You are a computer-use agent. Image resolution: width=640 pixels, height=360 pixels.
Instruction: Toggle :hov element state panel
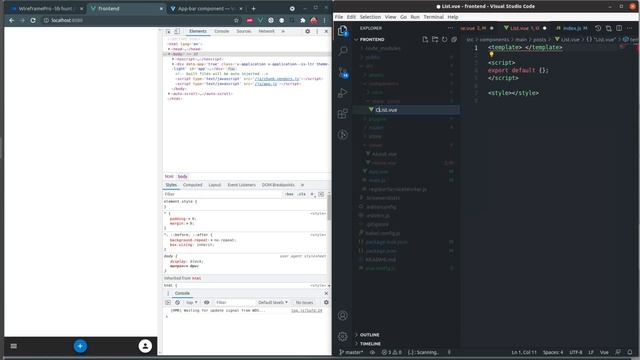[289, 194]
